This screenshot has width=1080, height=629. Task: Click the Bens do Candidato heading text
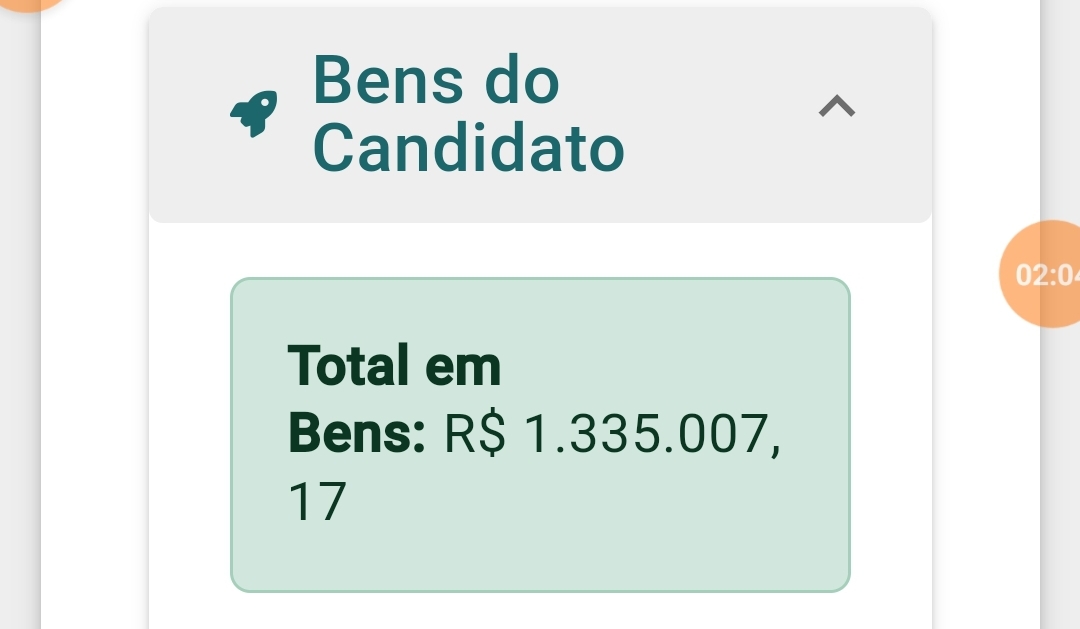[x=468, y=114]
